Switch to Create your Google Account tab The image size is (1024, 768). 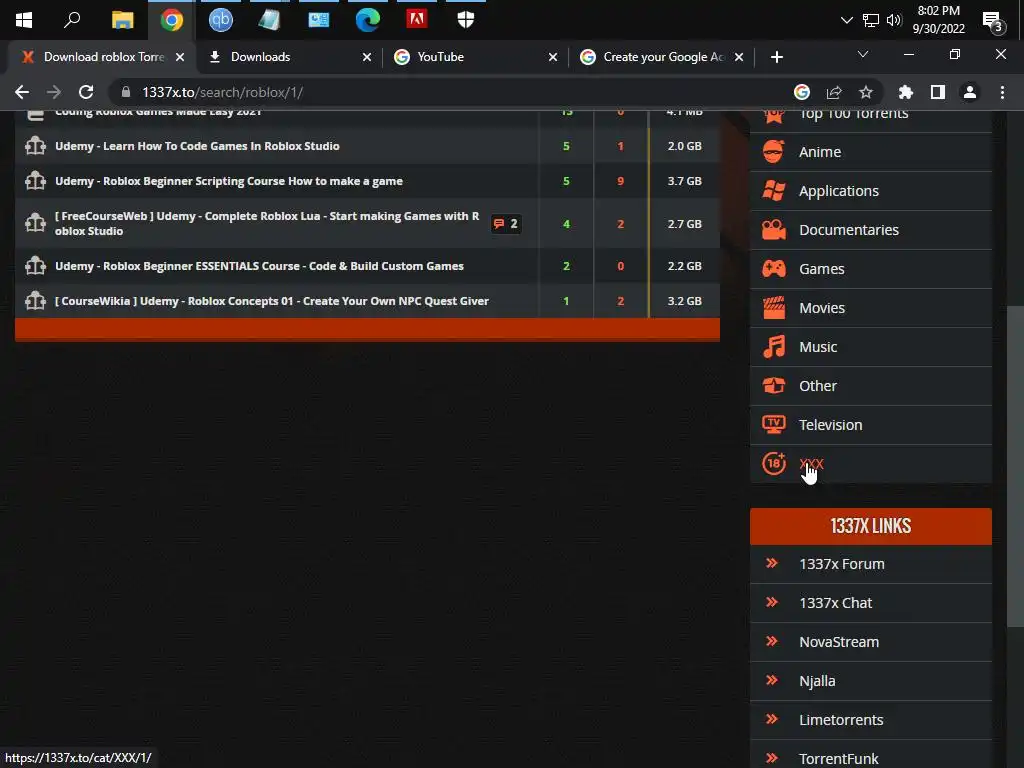click(663, 57)
